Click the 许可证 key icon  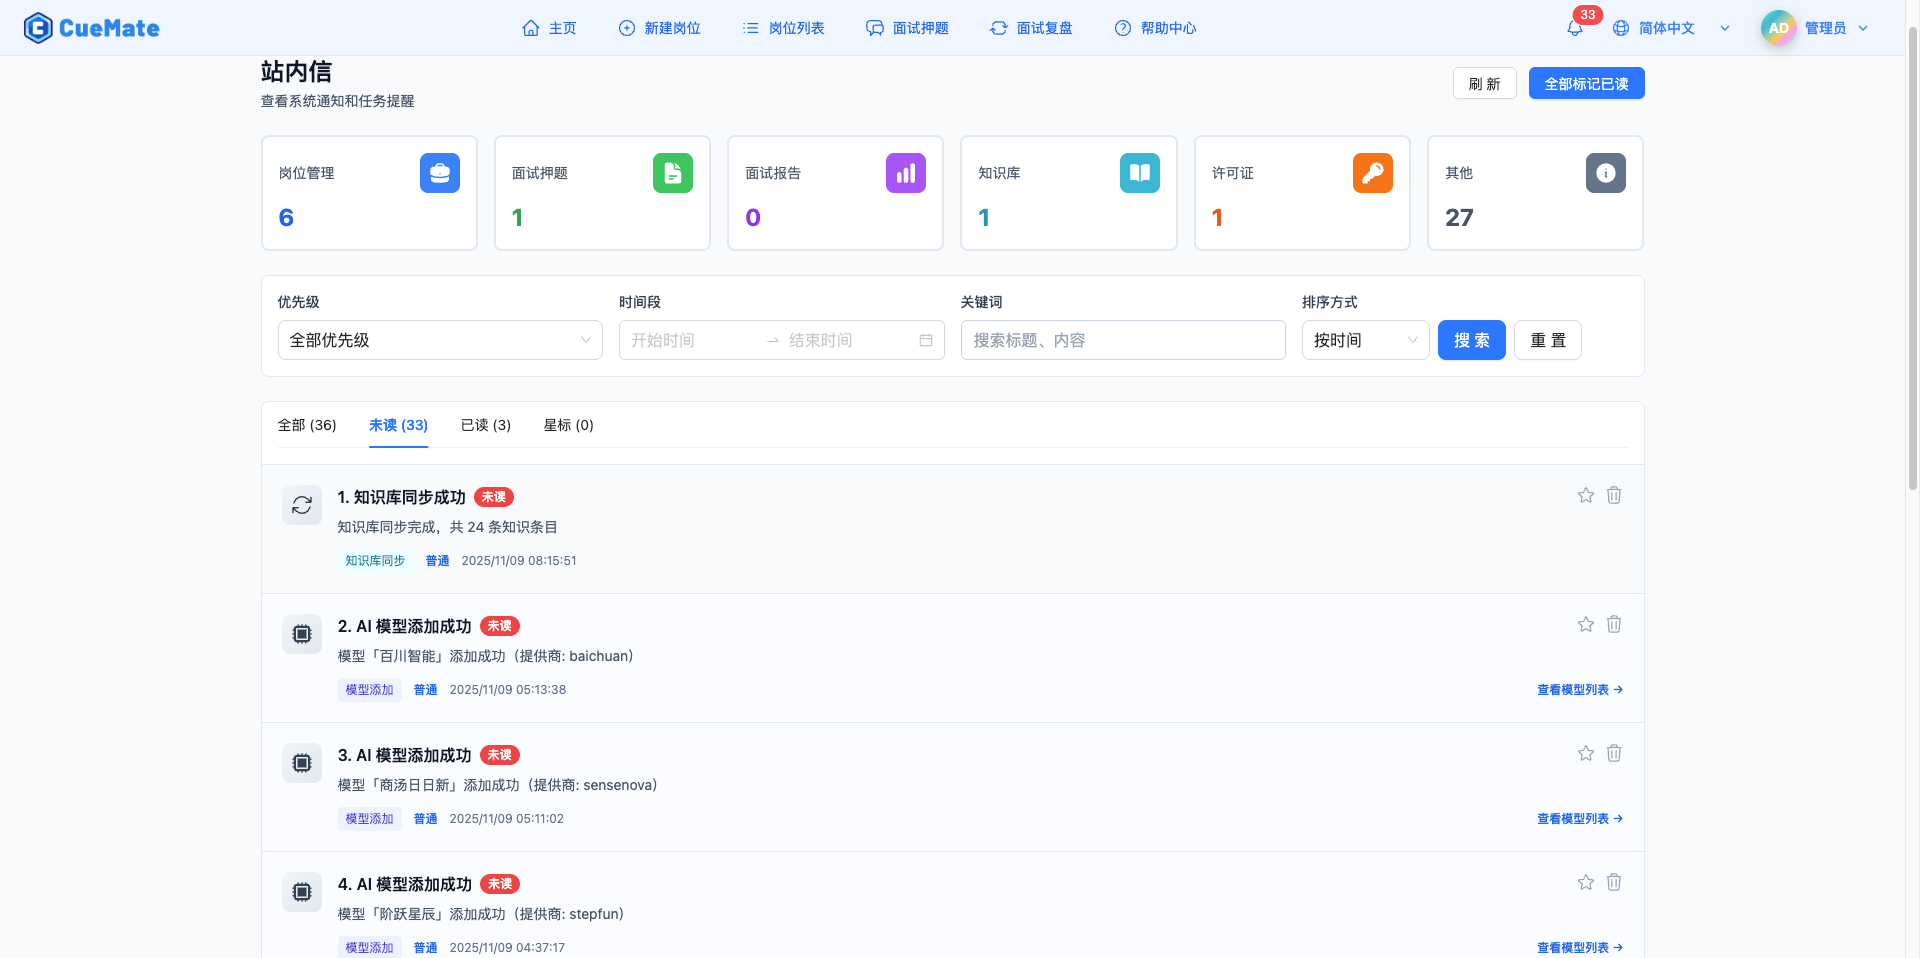click(1372, 173)
